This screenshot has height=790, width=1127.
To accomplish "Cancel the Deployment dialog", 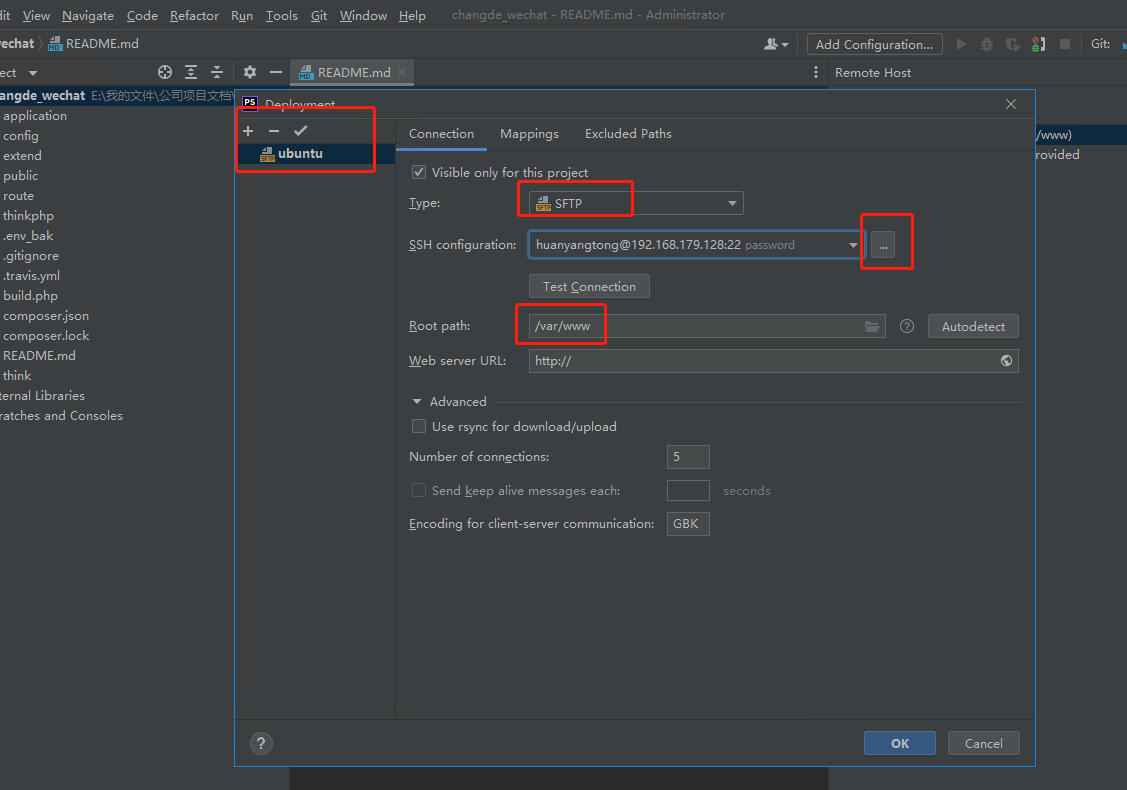I will 983,743.
